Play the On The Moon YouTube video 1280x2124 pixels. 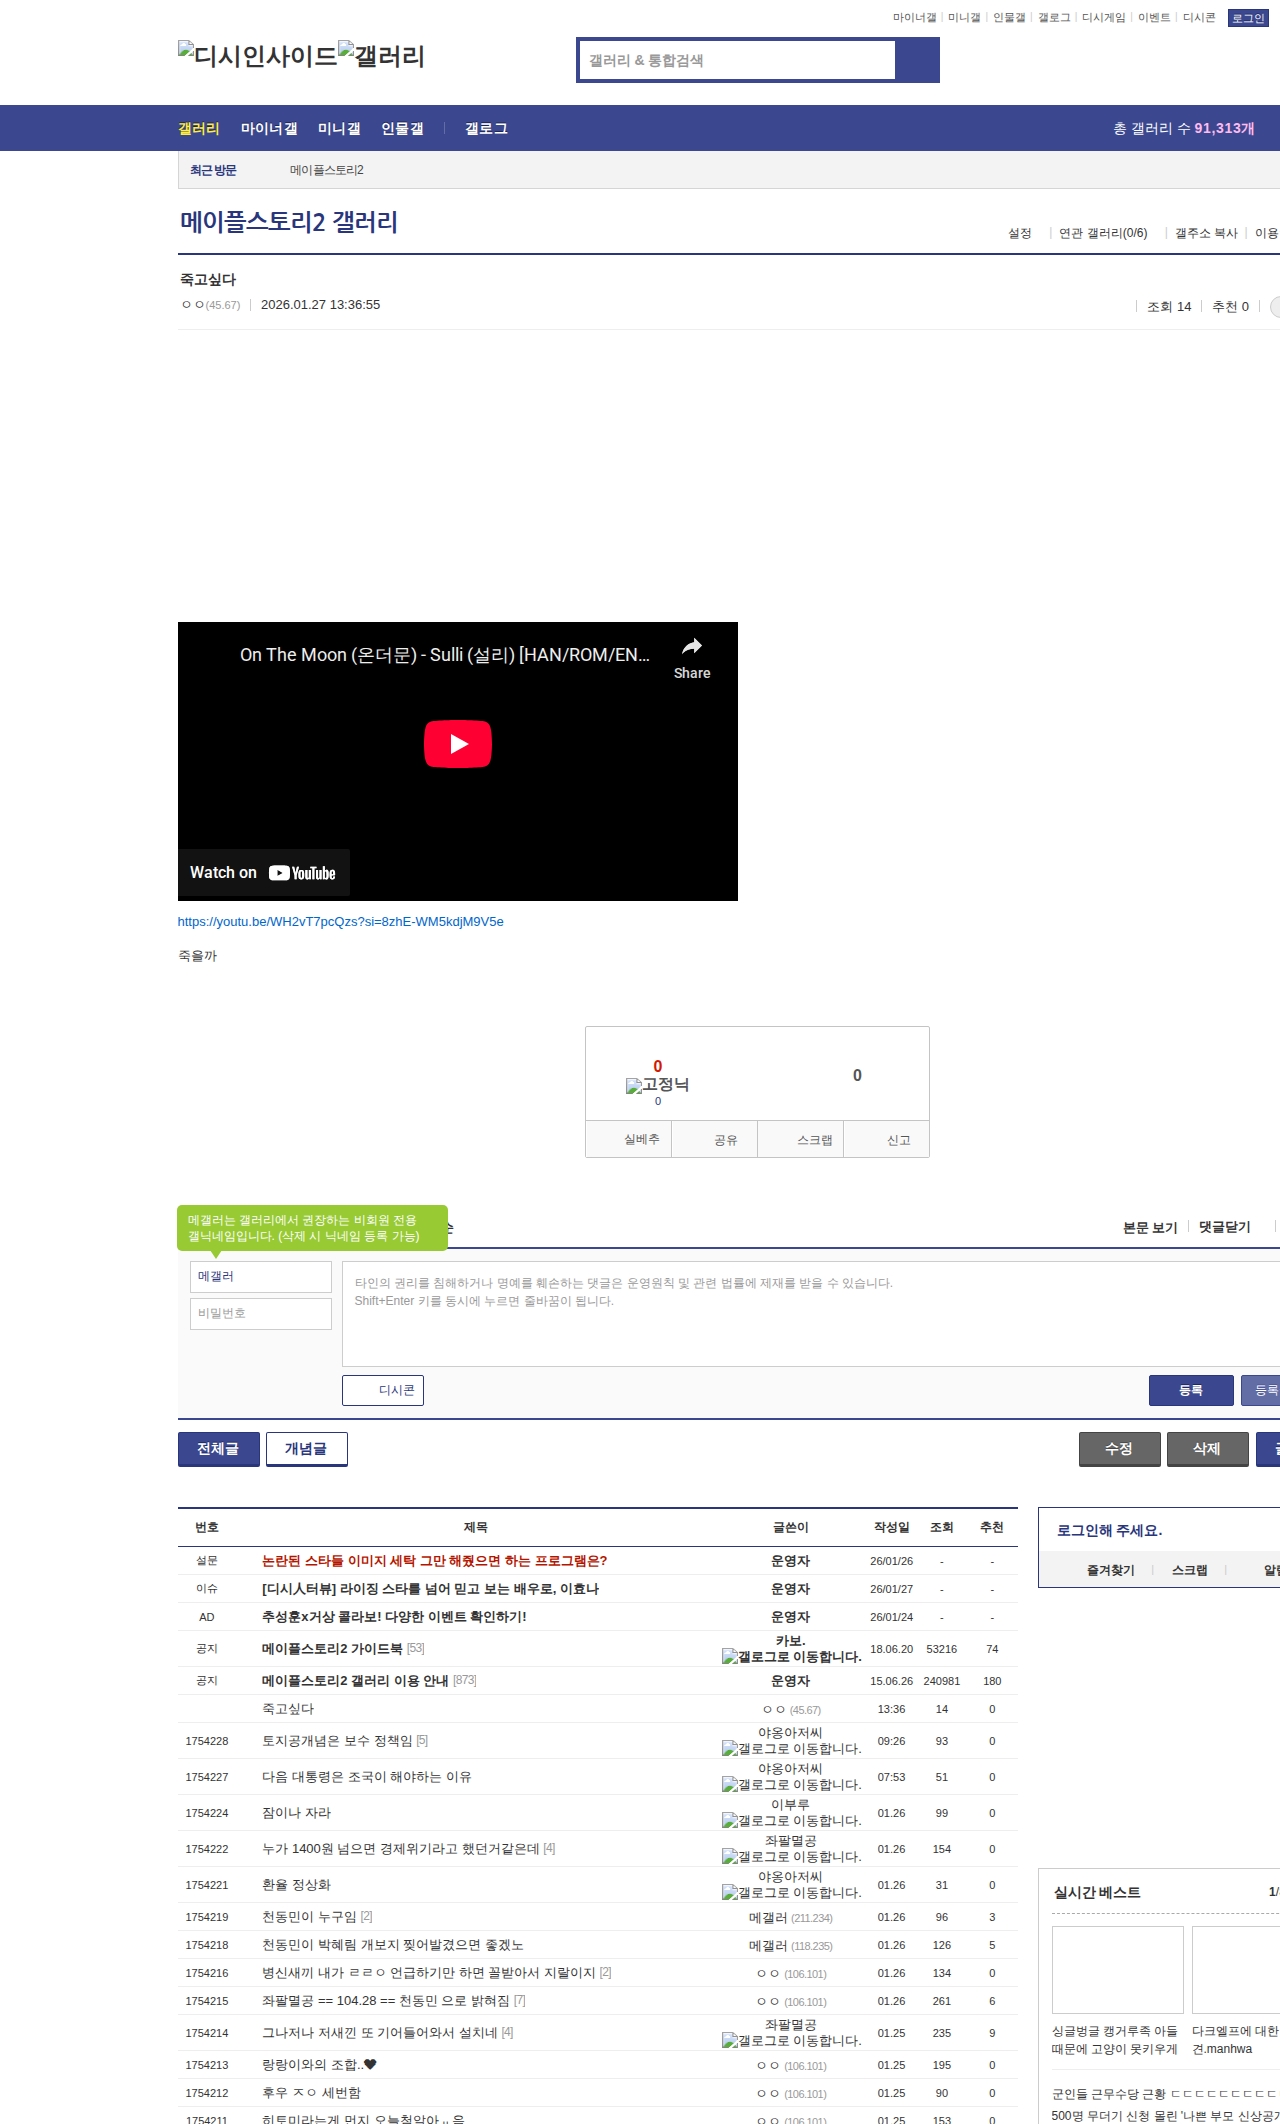(458, 744)
